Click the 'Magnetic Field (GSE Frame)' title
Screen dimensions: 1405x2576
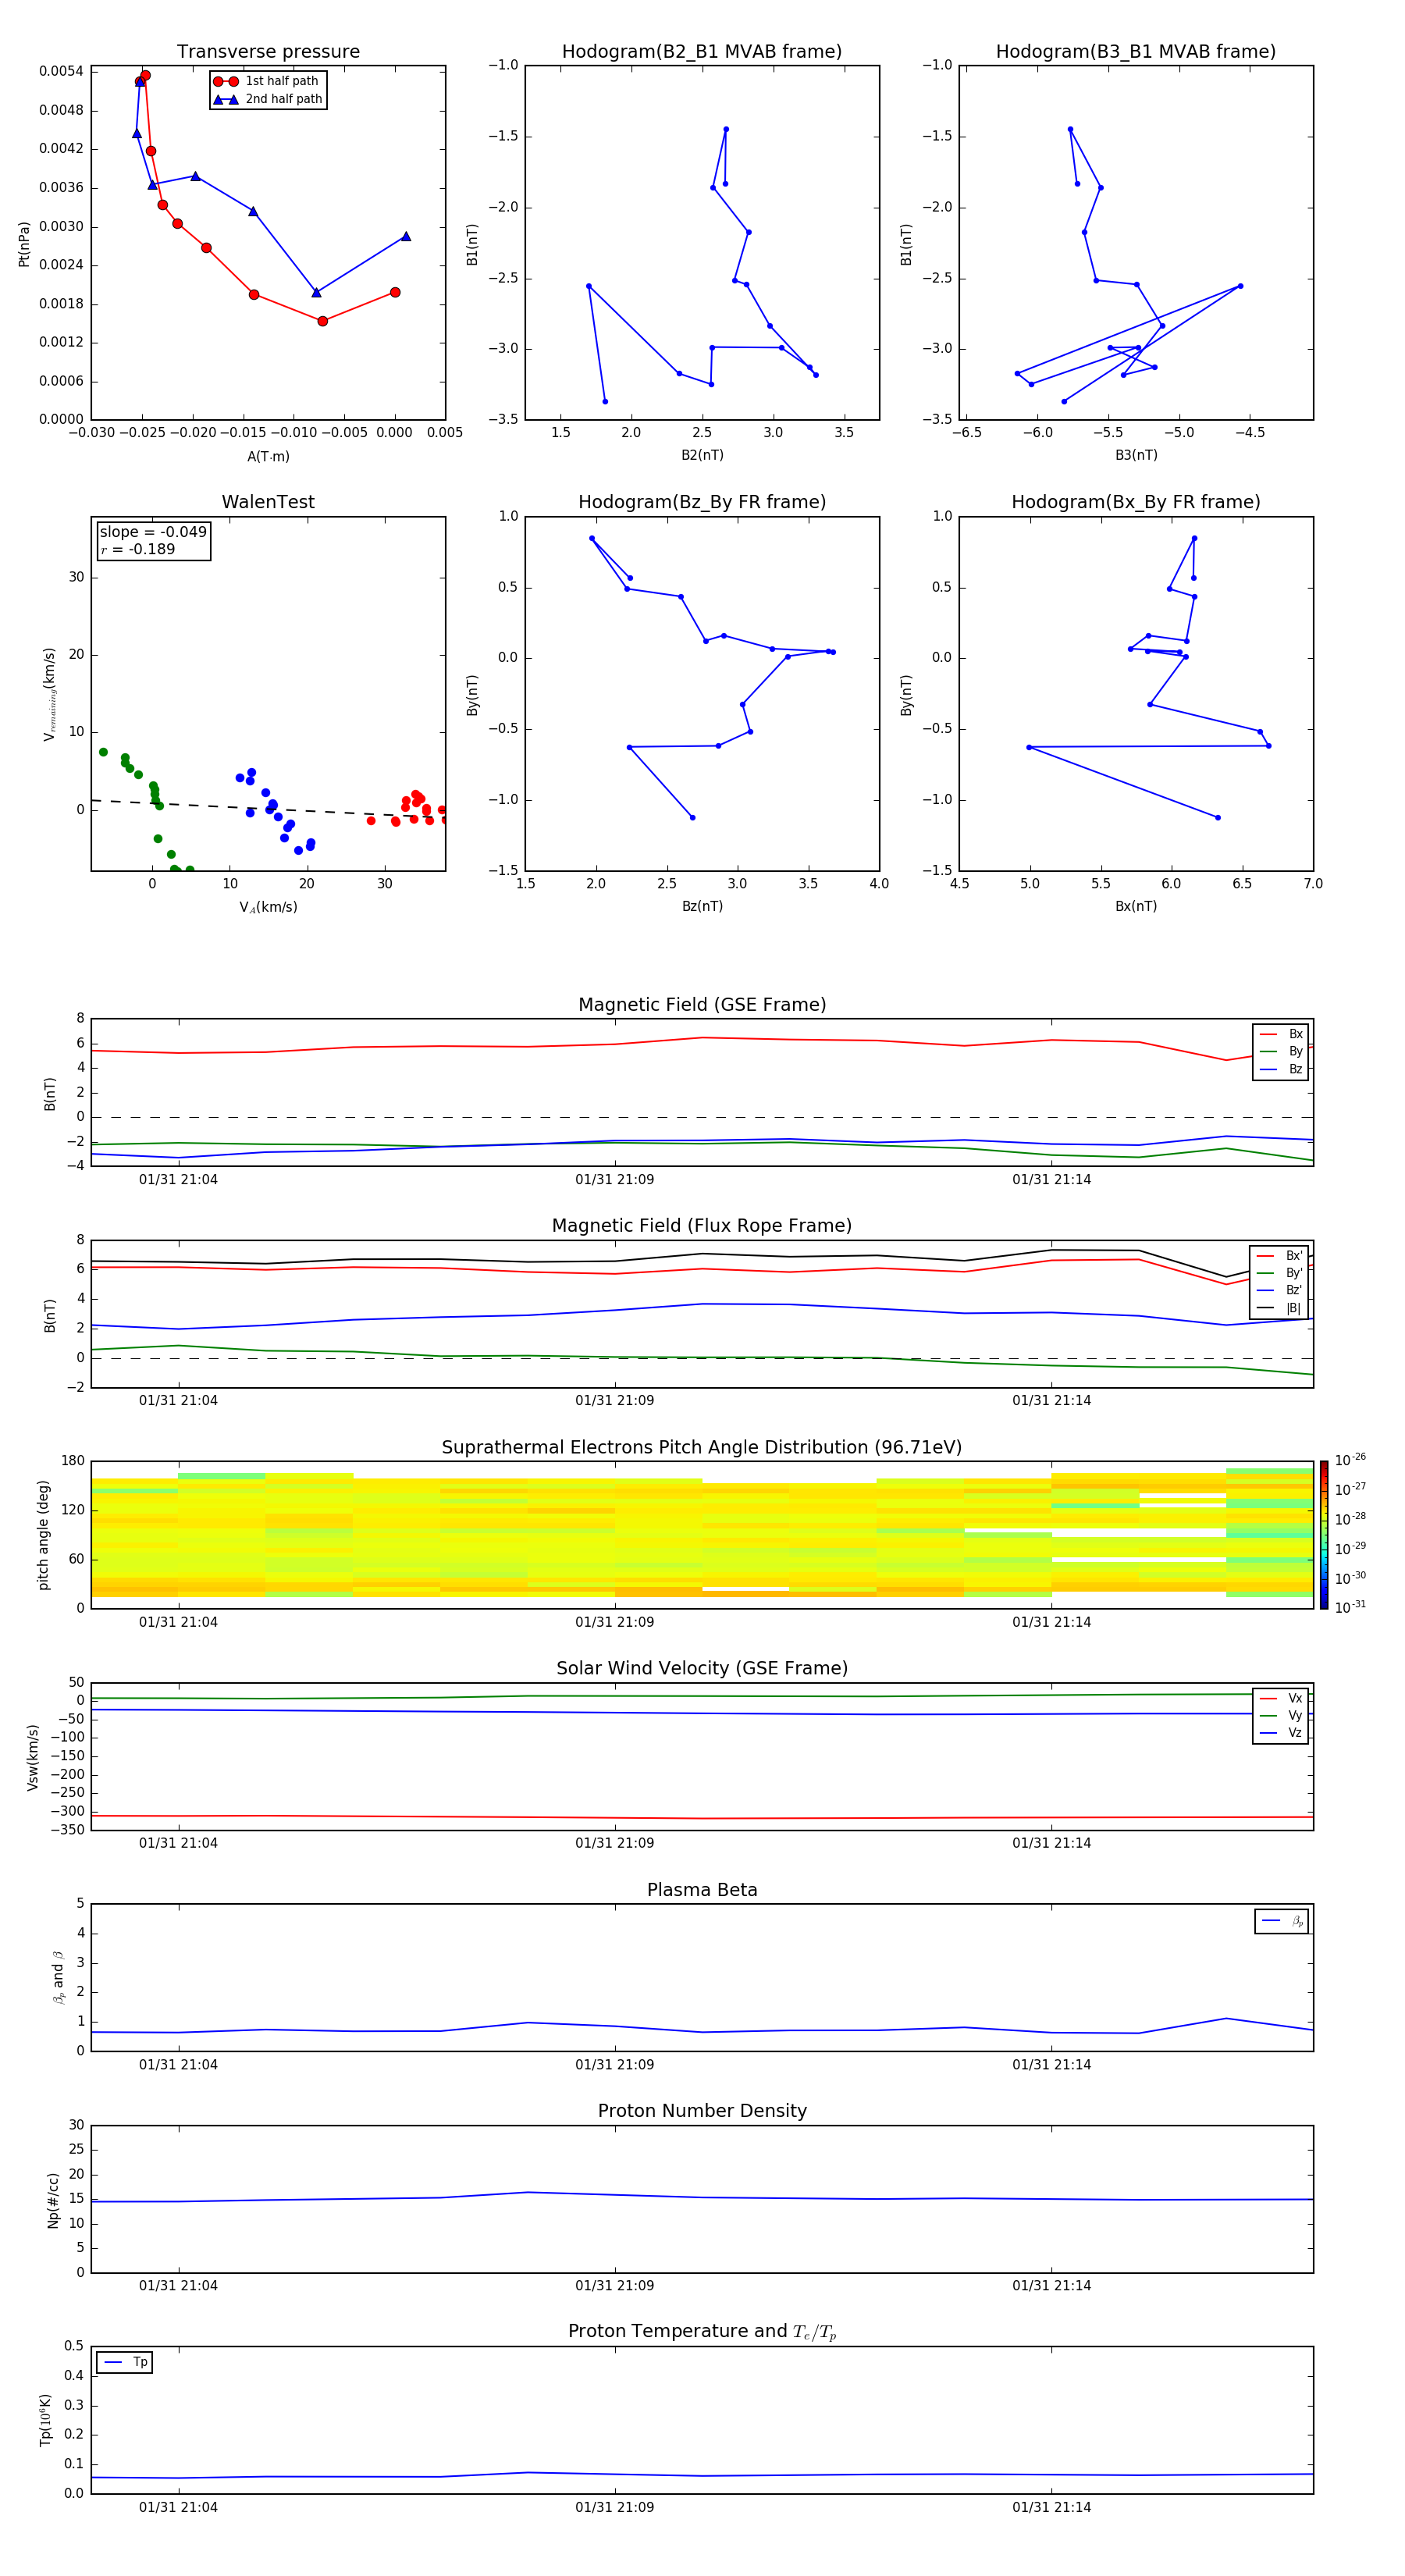point(702,1005)
